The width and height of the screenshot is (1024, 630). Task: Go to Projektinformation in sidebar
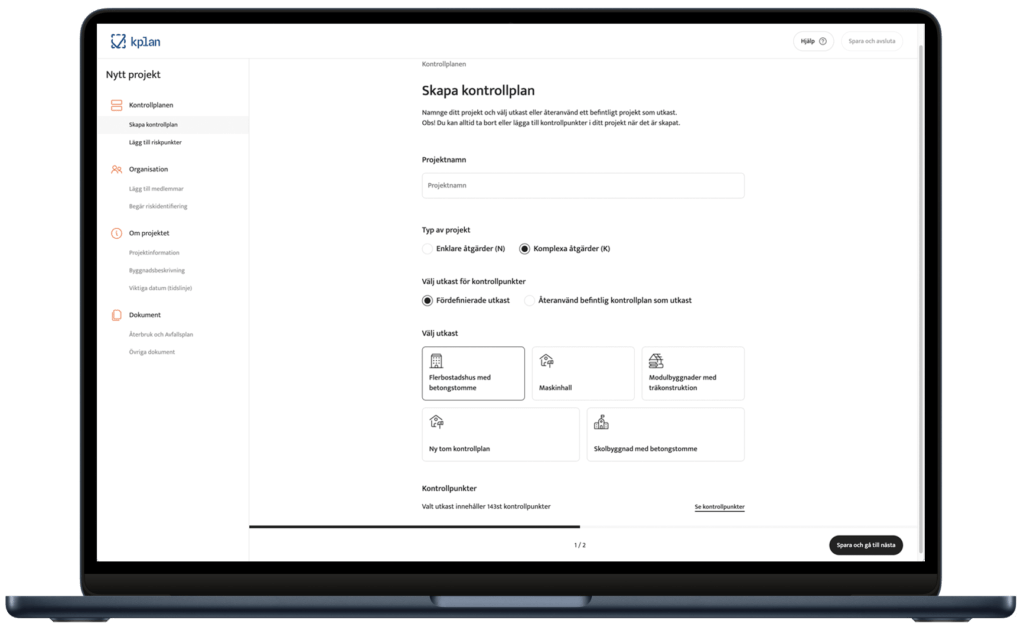154,253
